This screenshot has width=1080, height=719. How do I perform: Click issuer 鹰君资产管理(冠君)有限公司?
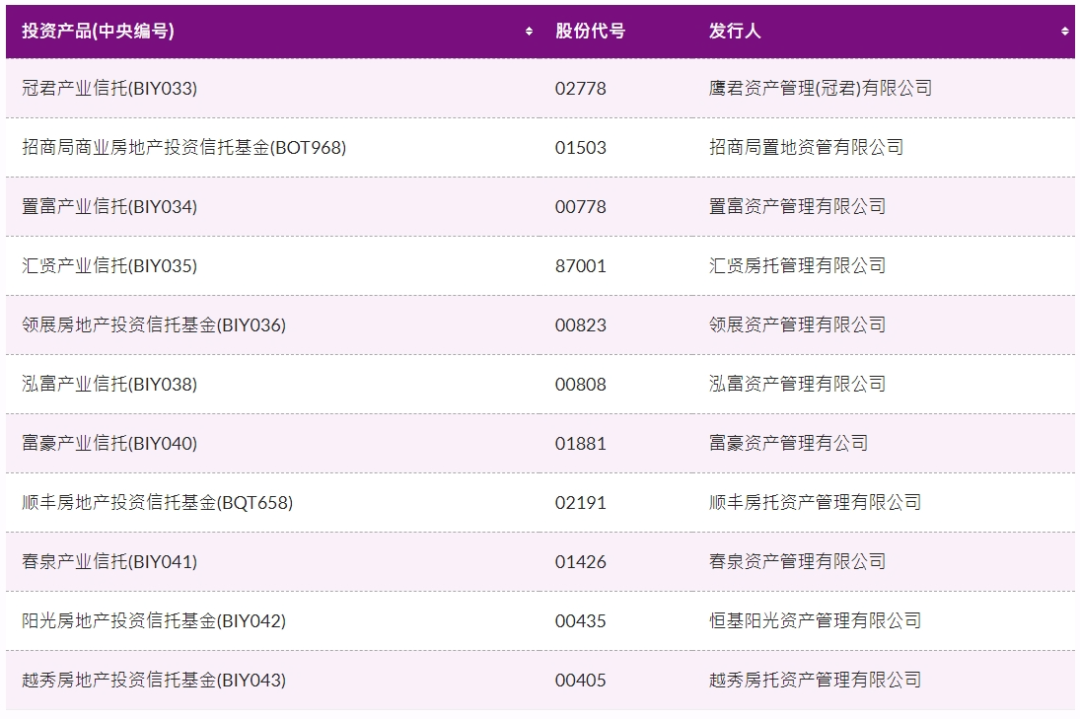click(820, 88)
